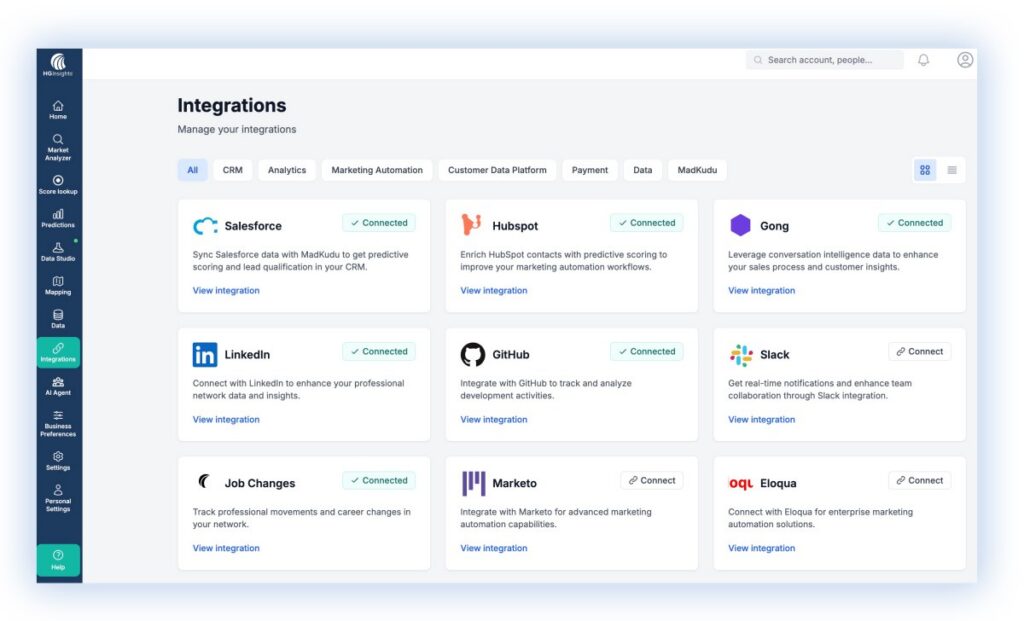View integration for Salesforce
Image resolution: width=1024 pixels, height=621 pixels.
coord(226,291)
